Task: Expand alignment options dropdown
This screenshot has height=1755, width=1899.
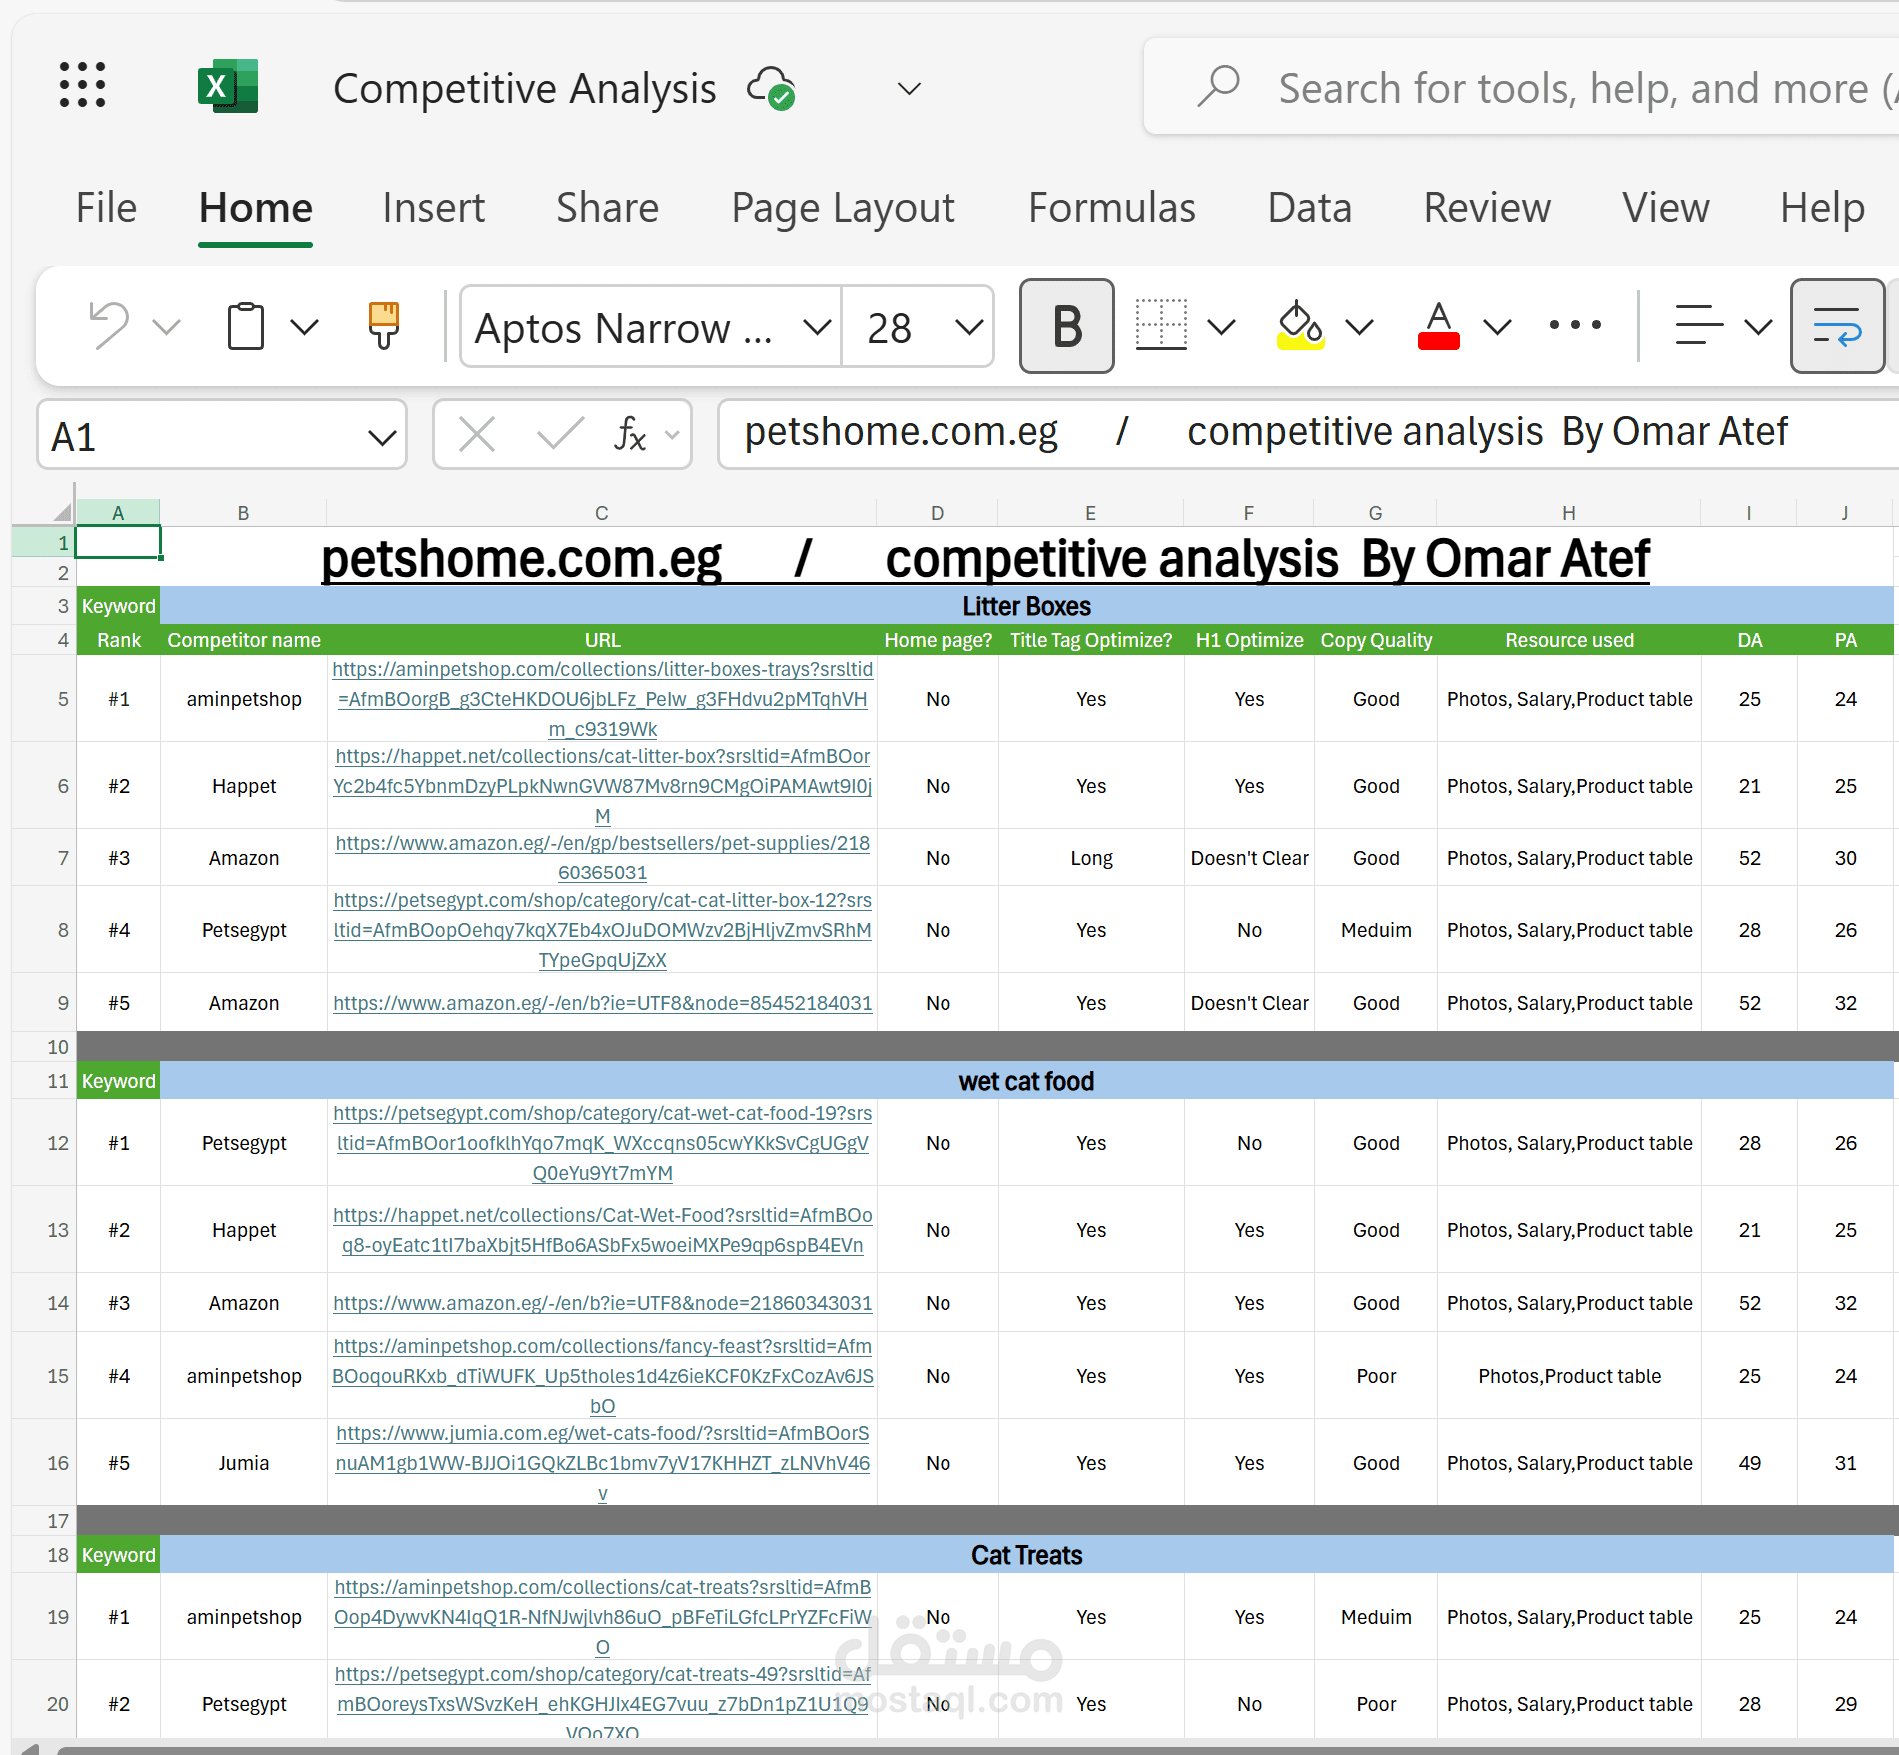Action: [x=1758, y=327]
